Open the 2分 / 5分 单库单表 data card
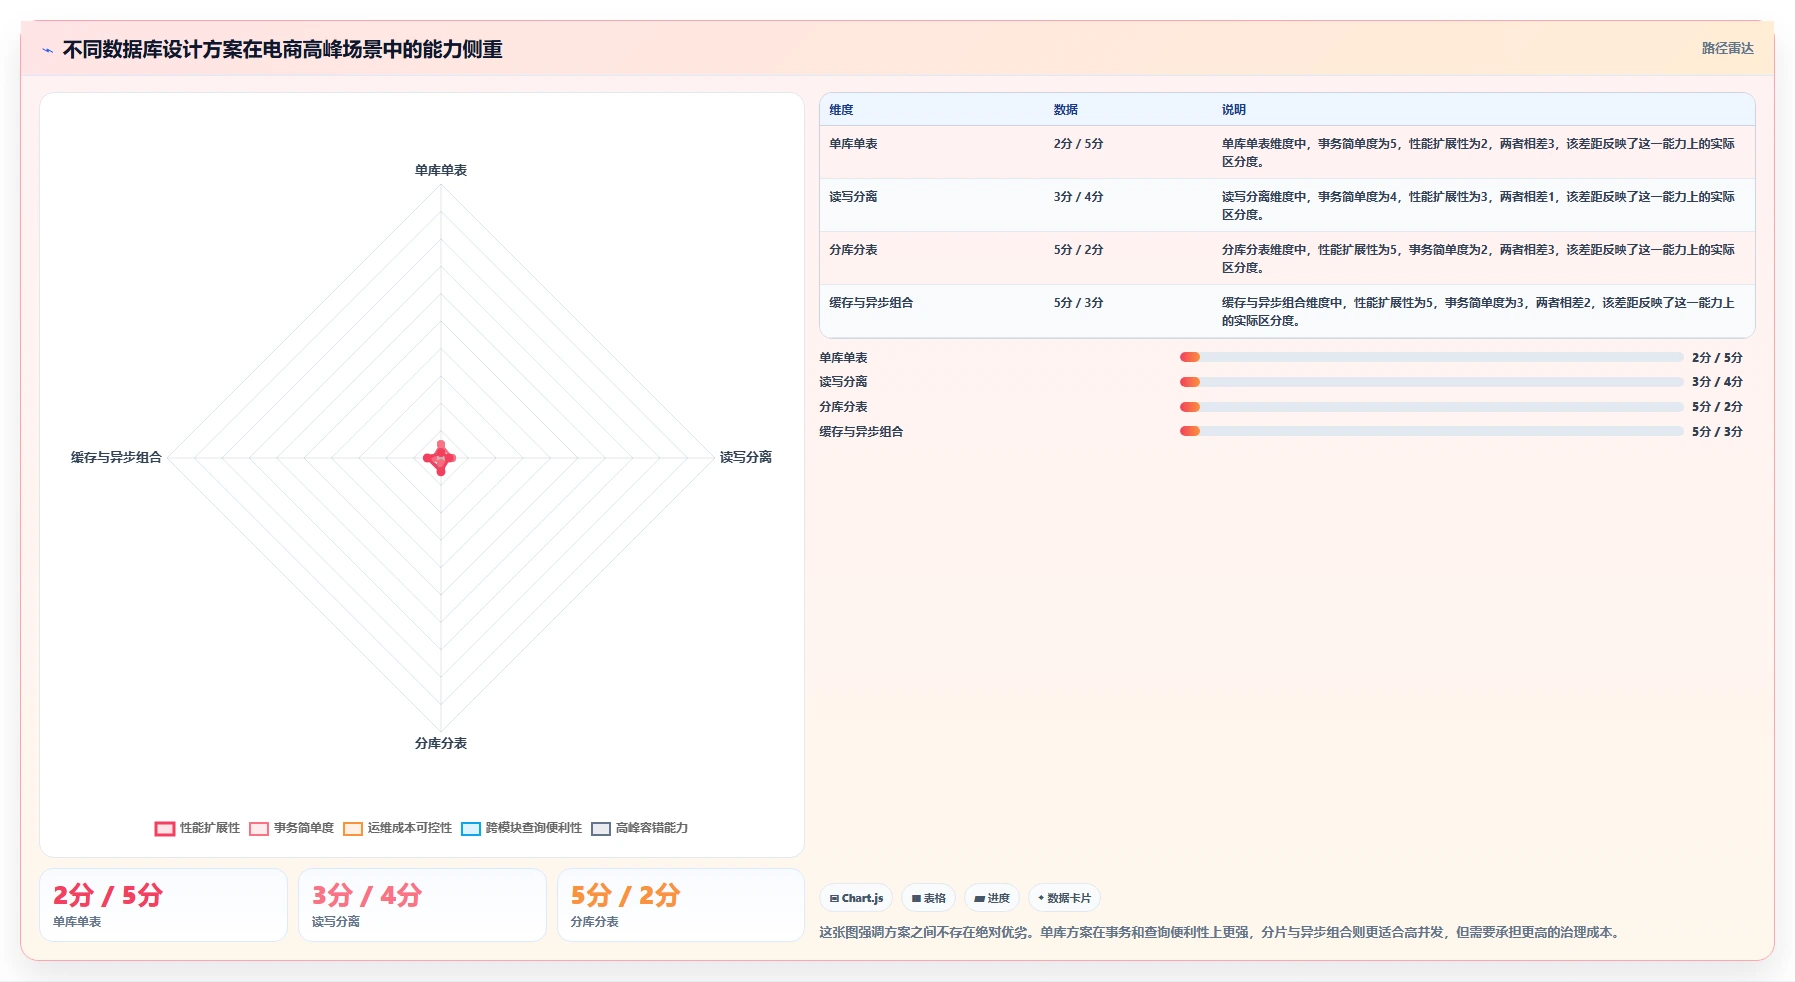 [x=163, y=905]
